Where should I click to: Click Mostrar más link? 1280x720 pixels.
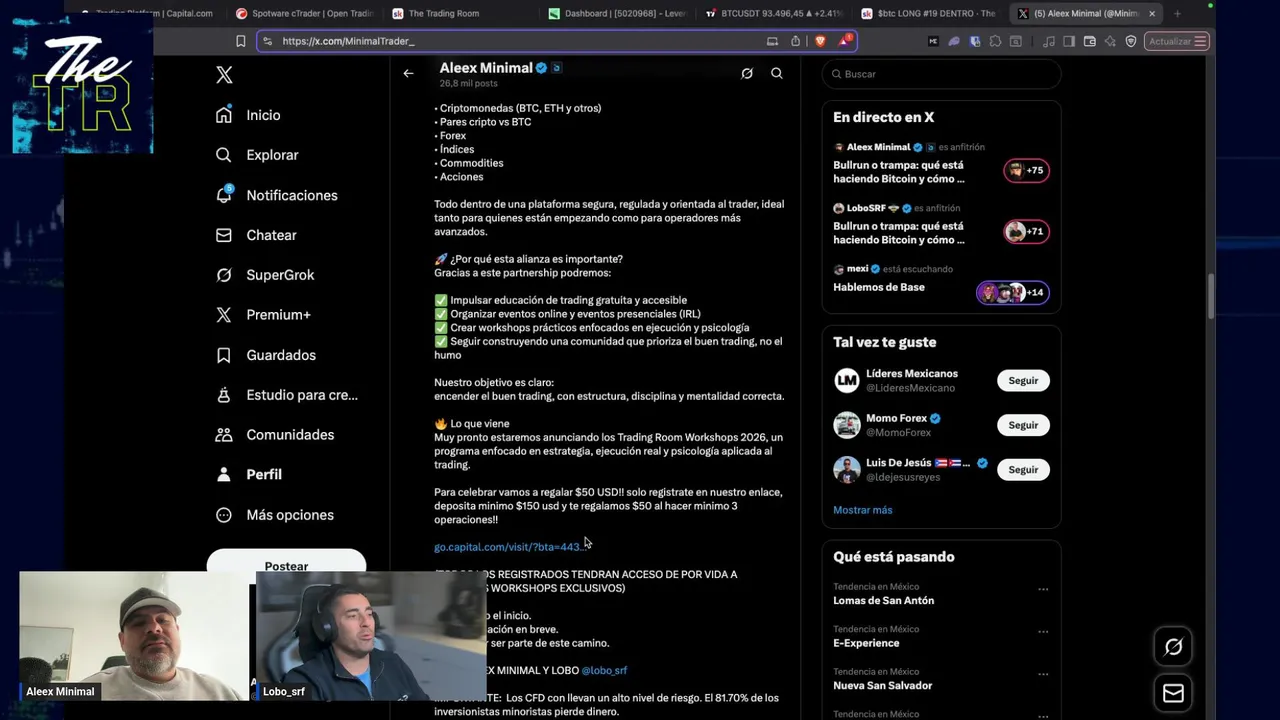tap(862, 510)
